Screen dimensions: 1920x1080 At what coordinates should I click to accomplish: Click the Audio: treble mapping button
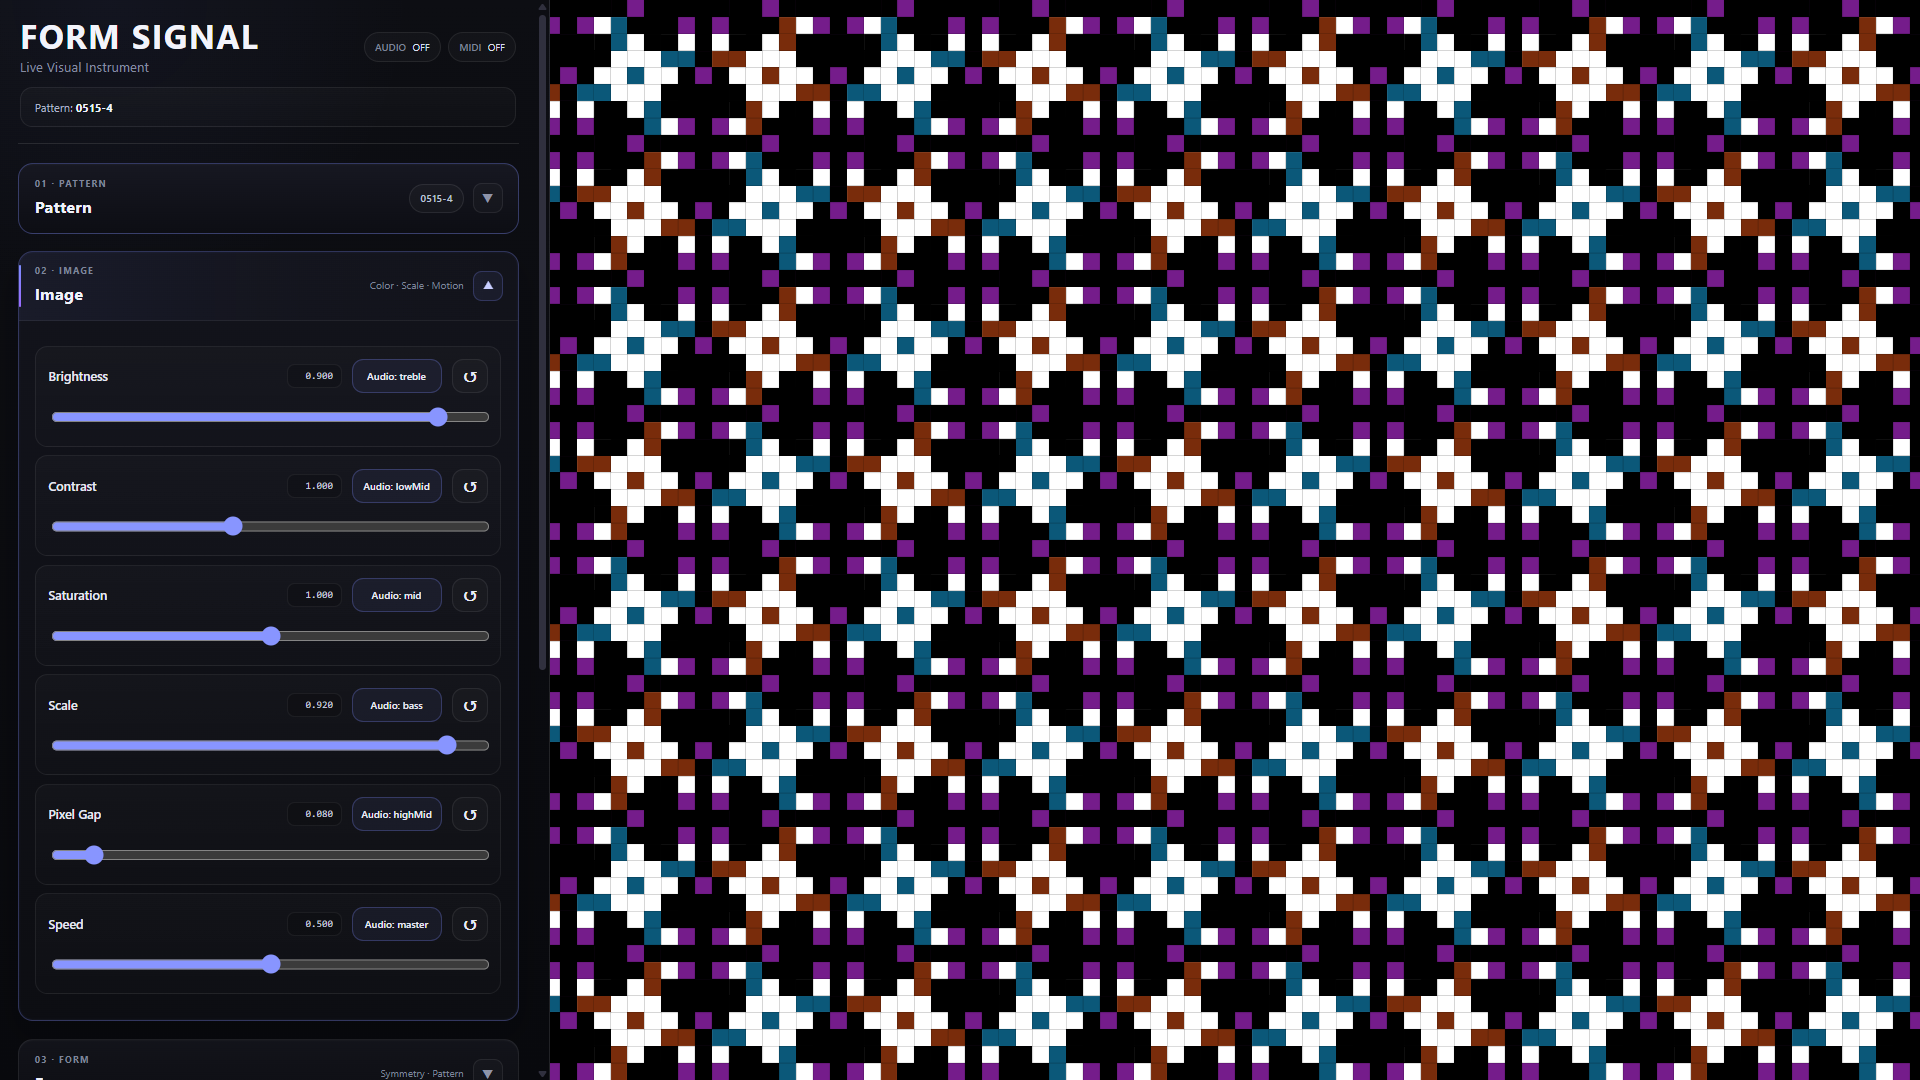(x=396, y=377)
